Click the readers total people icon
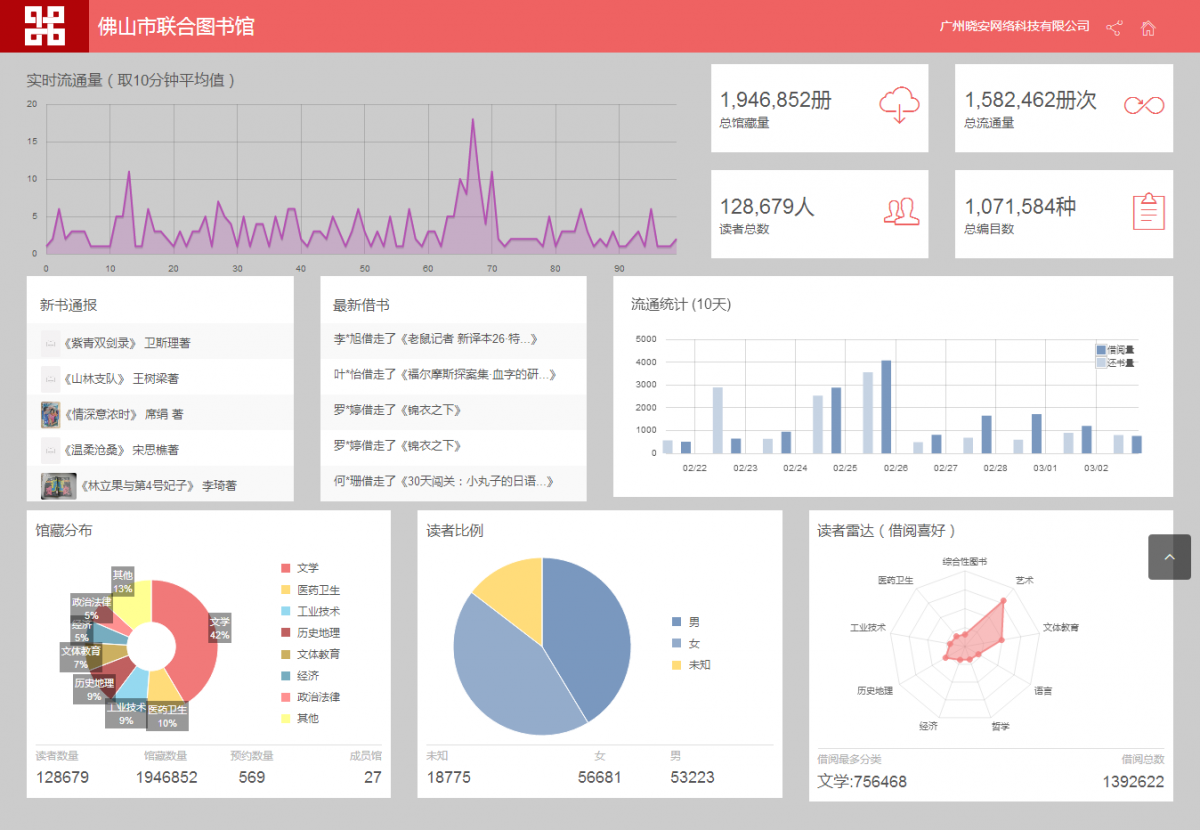 click(x=900, y=211)
